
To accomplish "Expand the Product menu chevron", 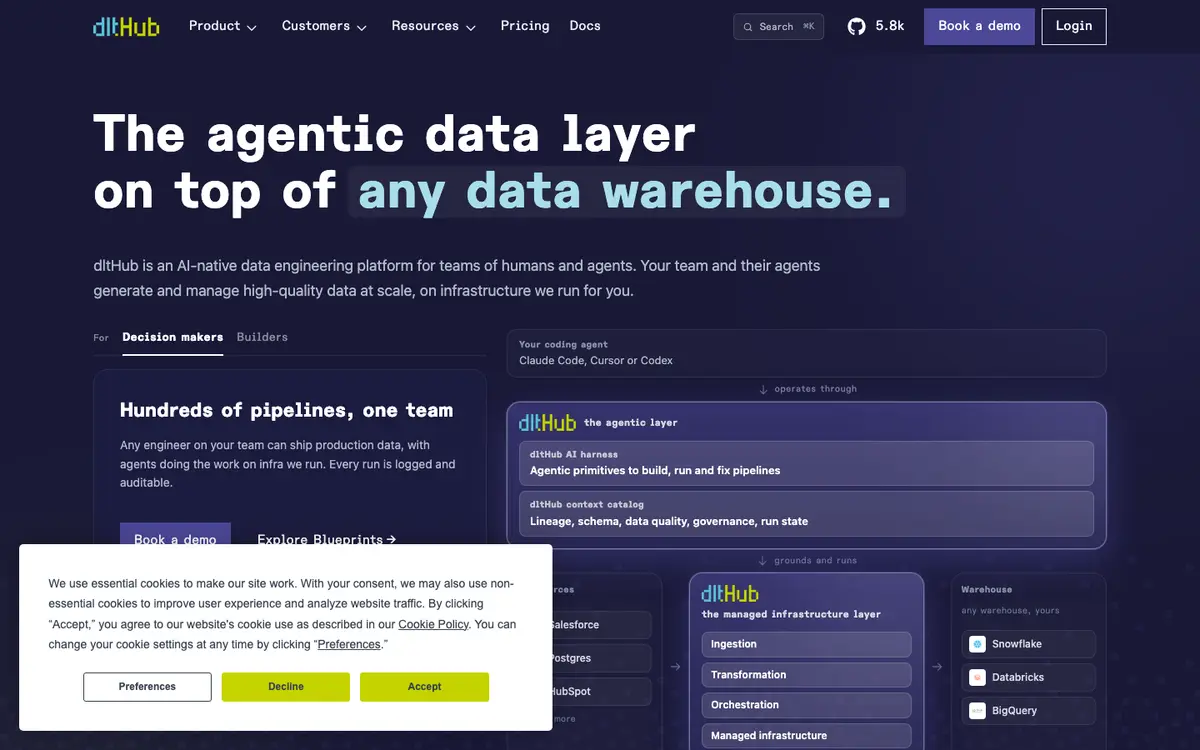I will (x=252, y=28).
